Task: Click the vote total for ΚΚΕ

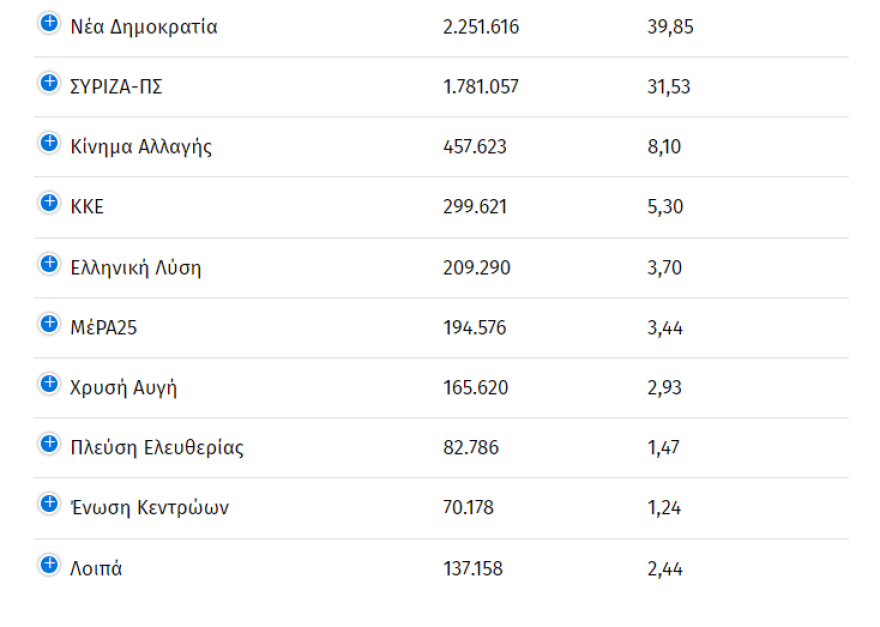Action: [x=475, y=207]
